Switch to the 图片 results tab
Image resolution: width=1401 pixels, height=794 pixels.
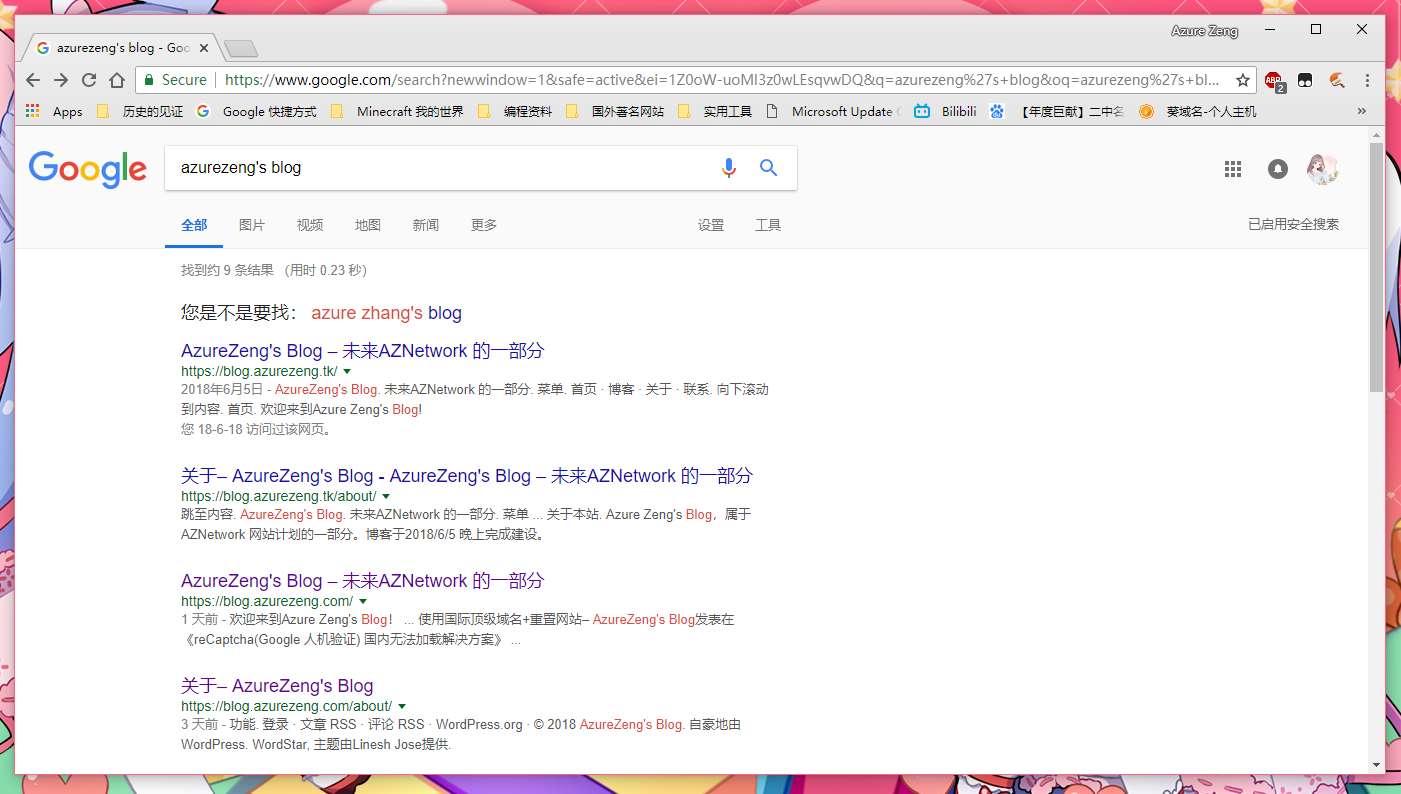[x=252, y=225]
